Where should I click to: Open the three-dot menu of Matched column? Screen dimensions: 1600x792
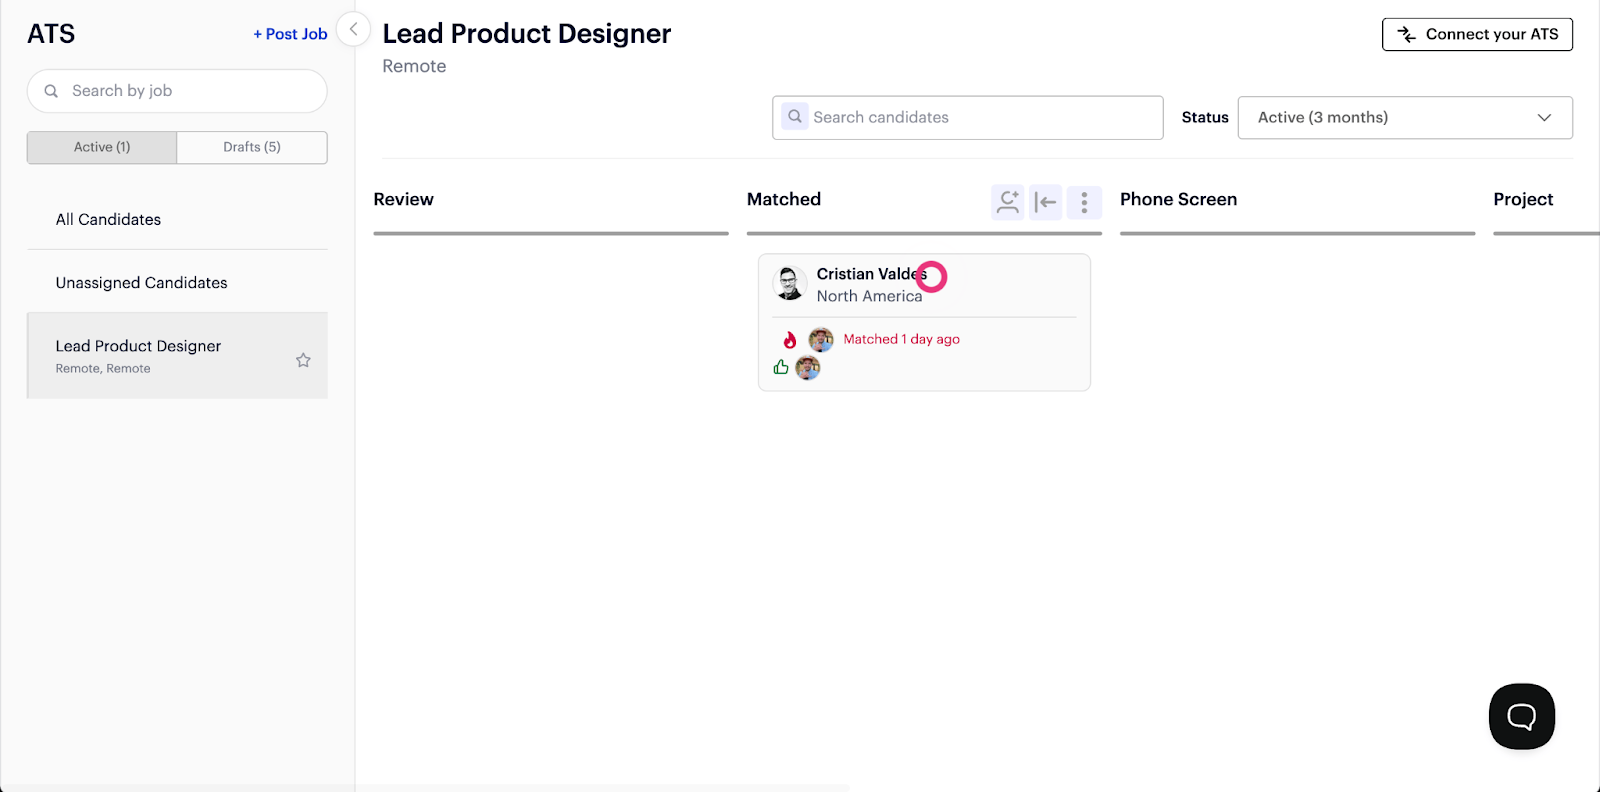(1084, 202)
